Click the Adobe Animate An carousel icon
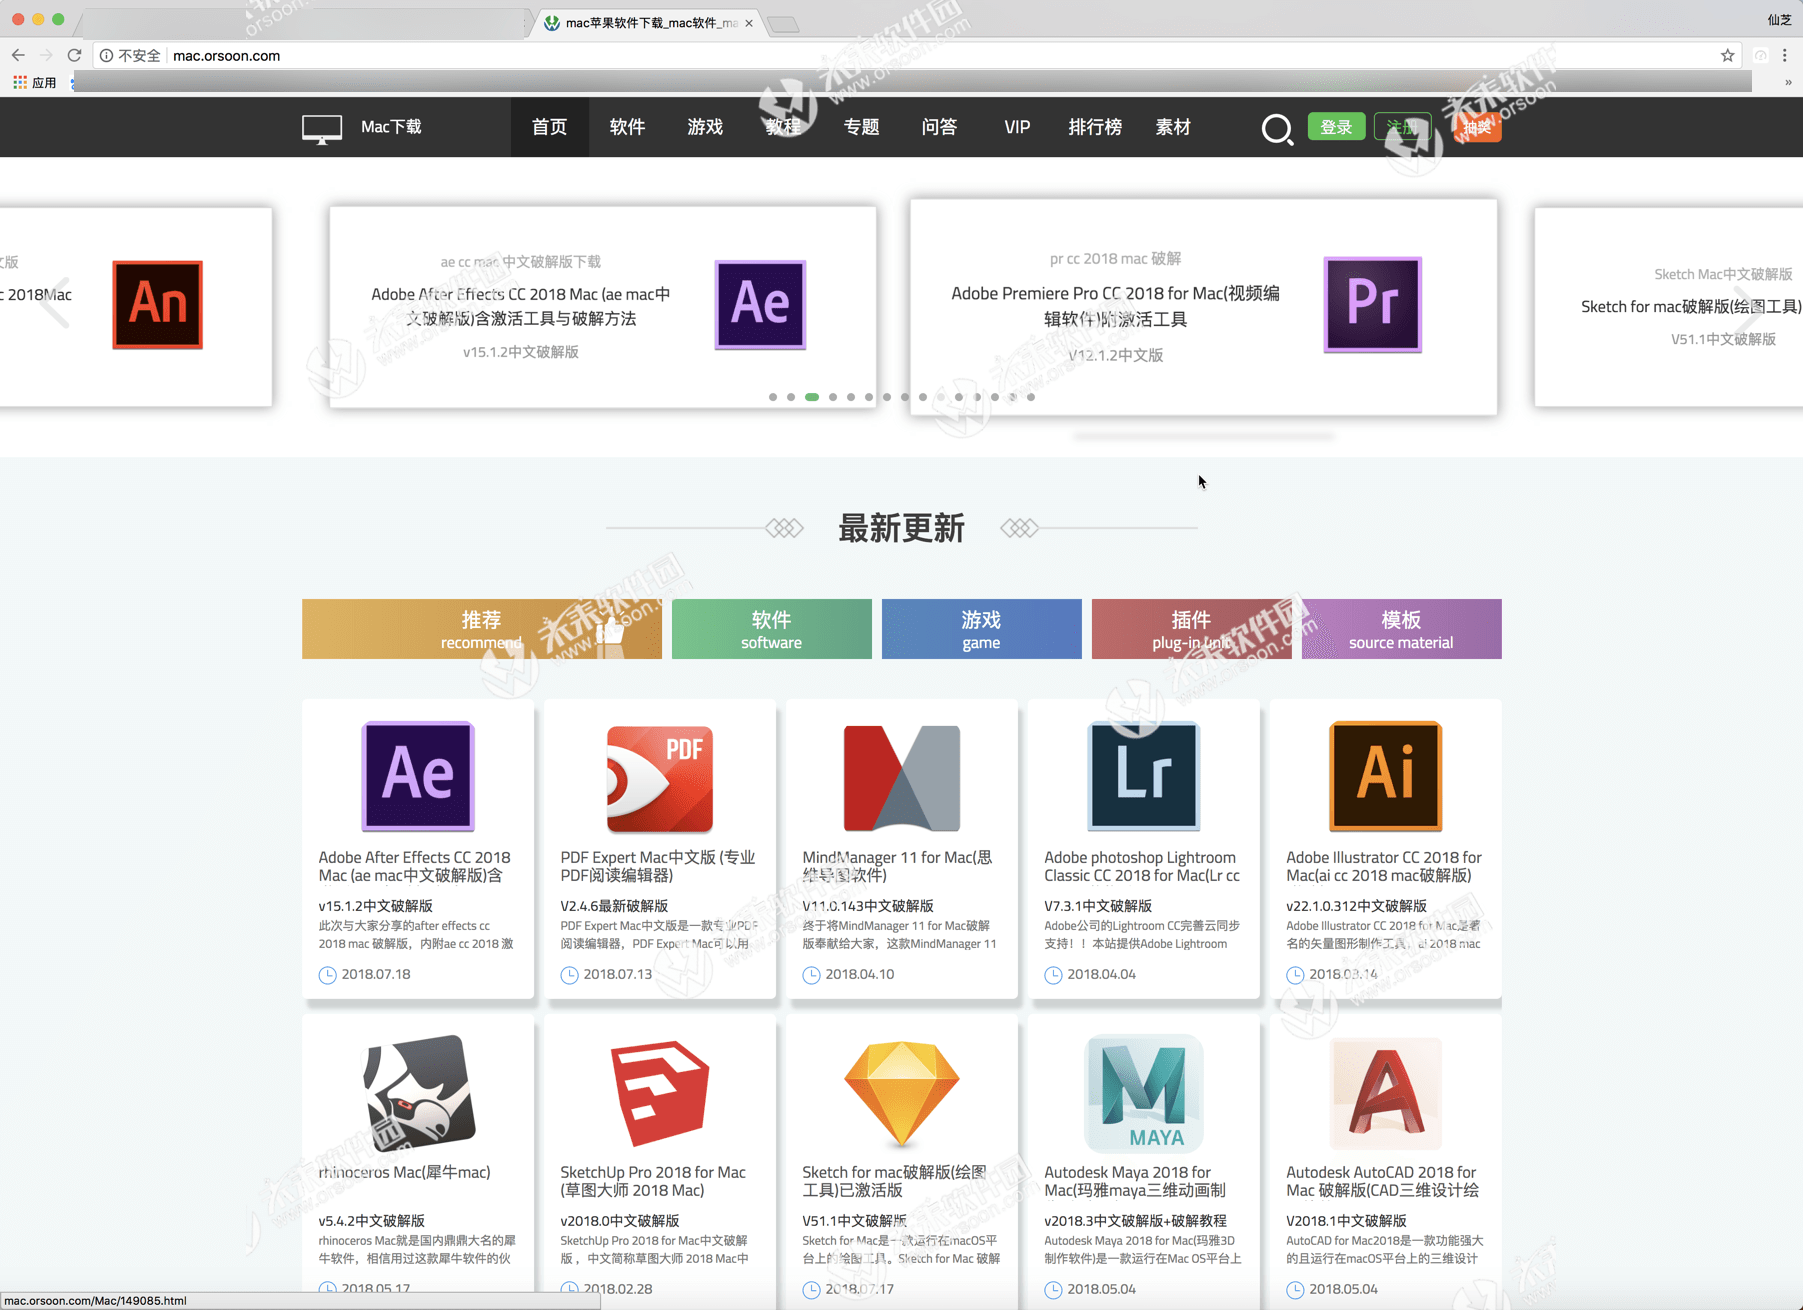Viewport: 1803px width, 1310px height. (157, 304)
